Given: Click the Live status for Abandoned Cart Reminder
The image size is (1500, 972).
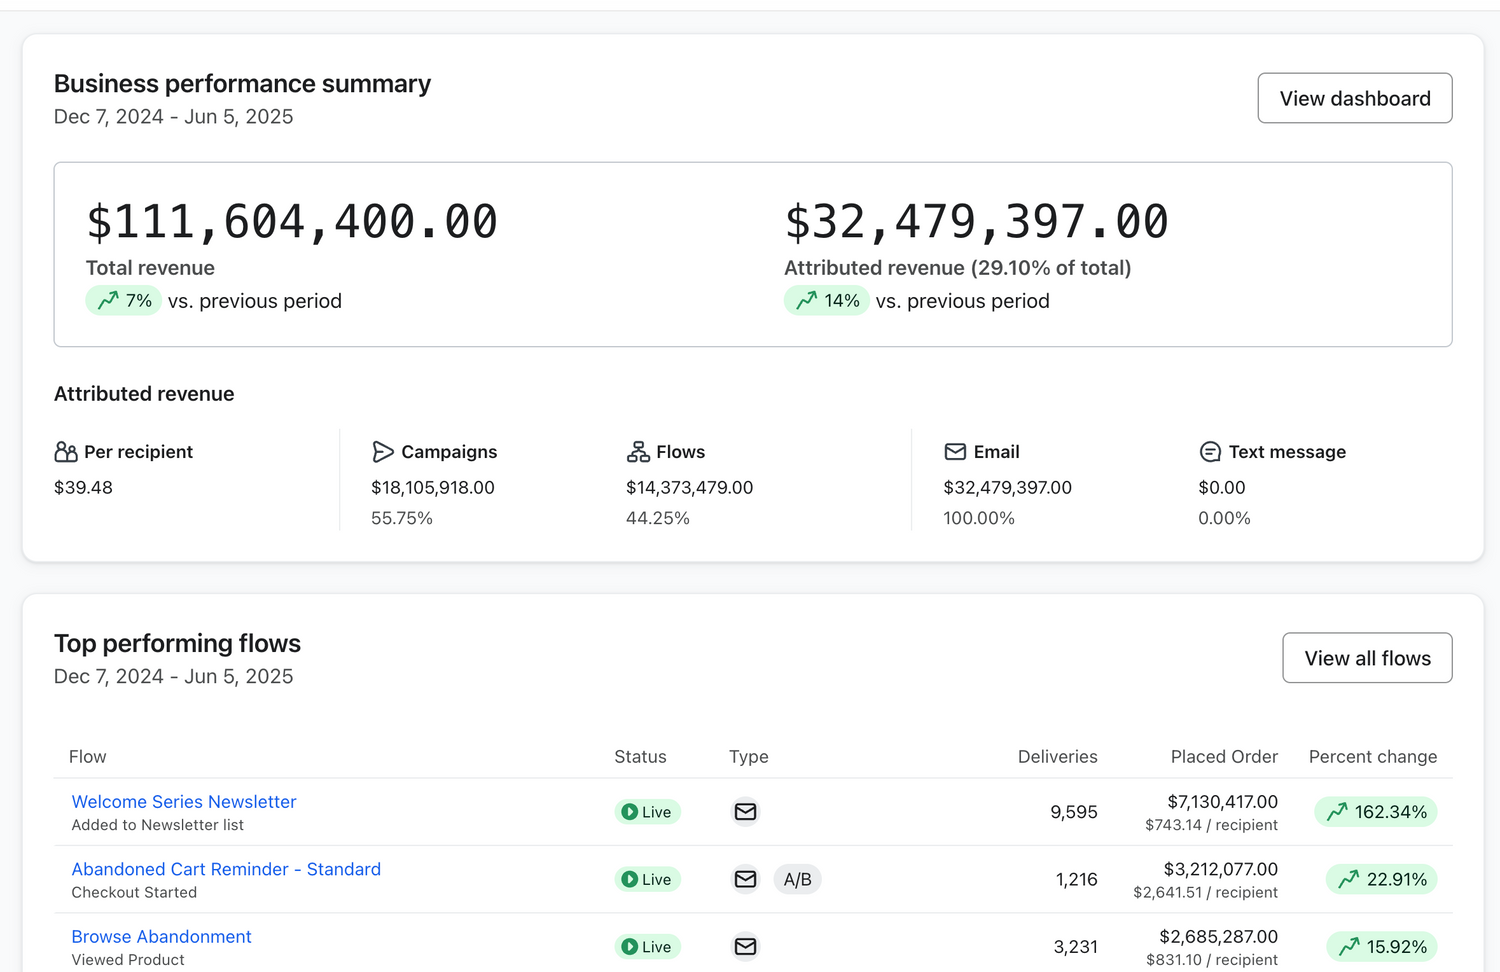Looking at the screenshot, I should (x=647, y=879).
